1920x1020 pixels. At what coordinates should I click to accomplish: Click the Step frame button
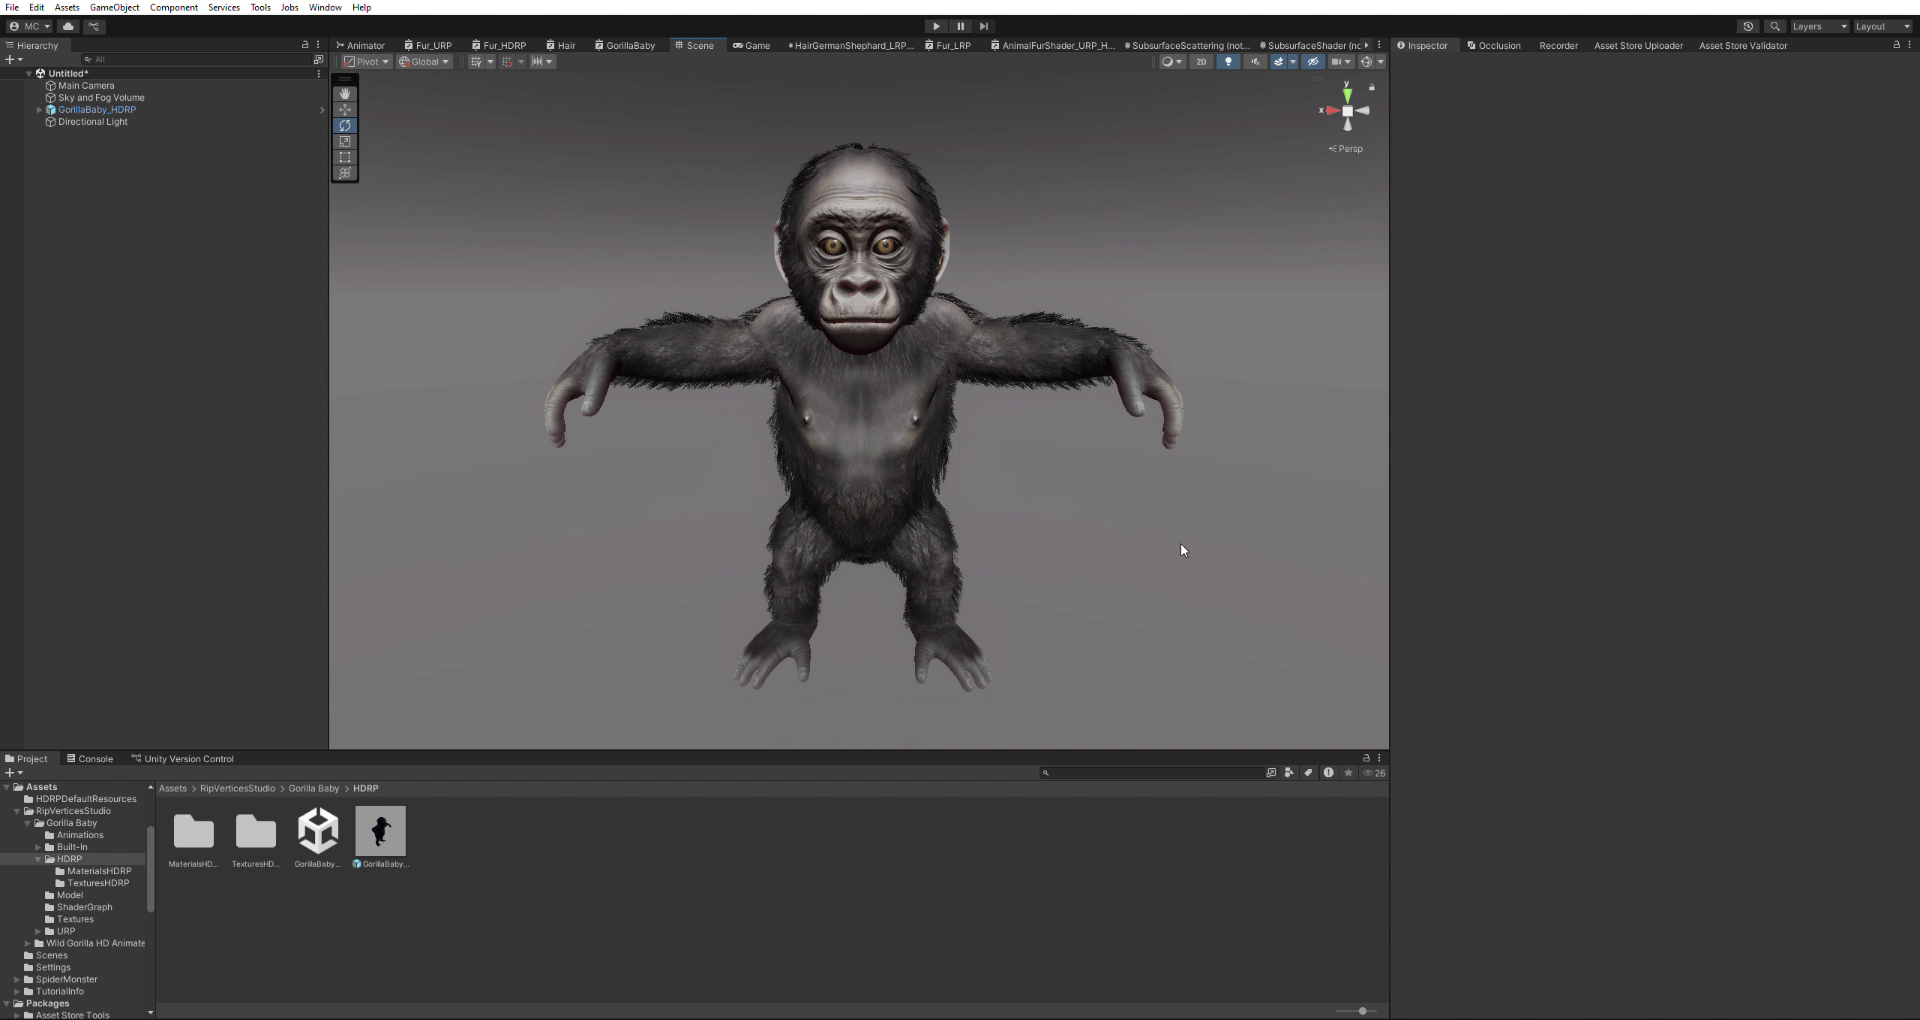click(984, 27)
